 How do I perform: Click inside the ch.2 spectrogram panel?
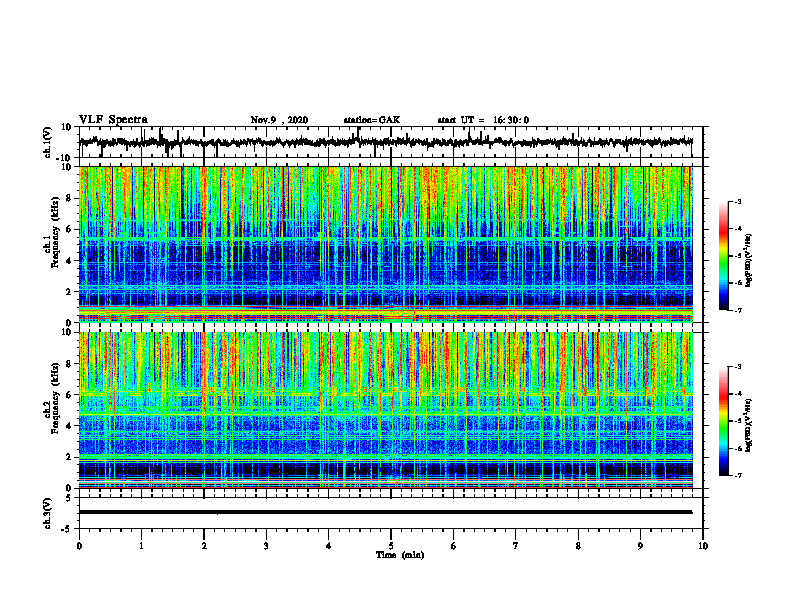pyautogui.click(x=385, y=410)
